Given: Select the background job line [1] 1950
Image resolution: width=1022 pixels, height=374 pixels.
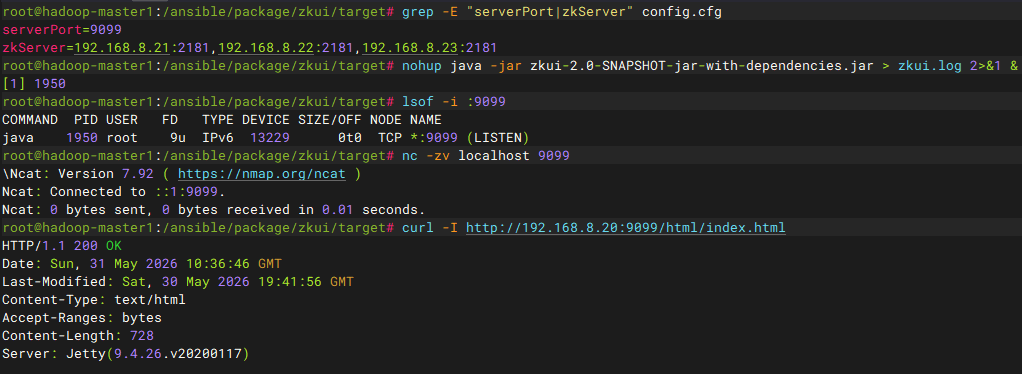Looking at the screenshot, I should (x=34, y=84).
